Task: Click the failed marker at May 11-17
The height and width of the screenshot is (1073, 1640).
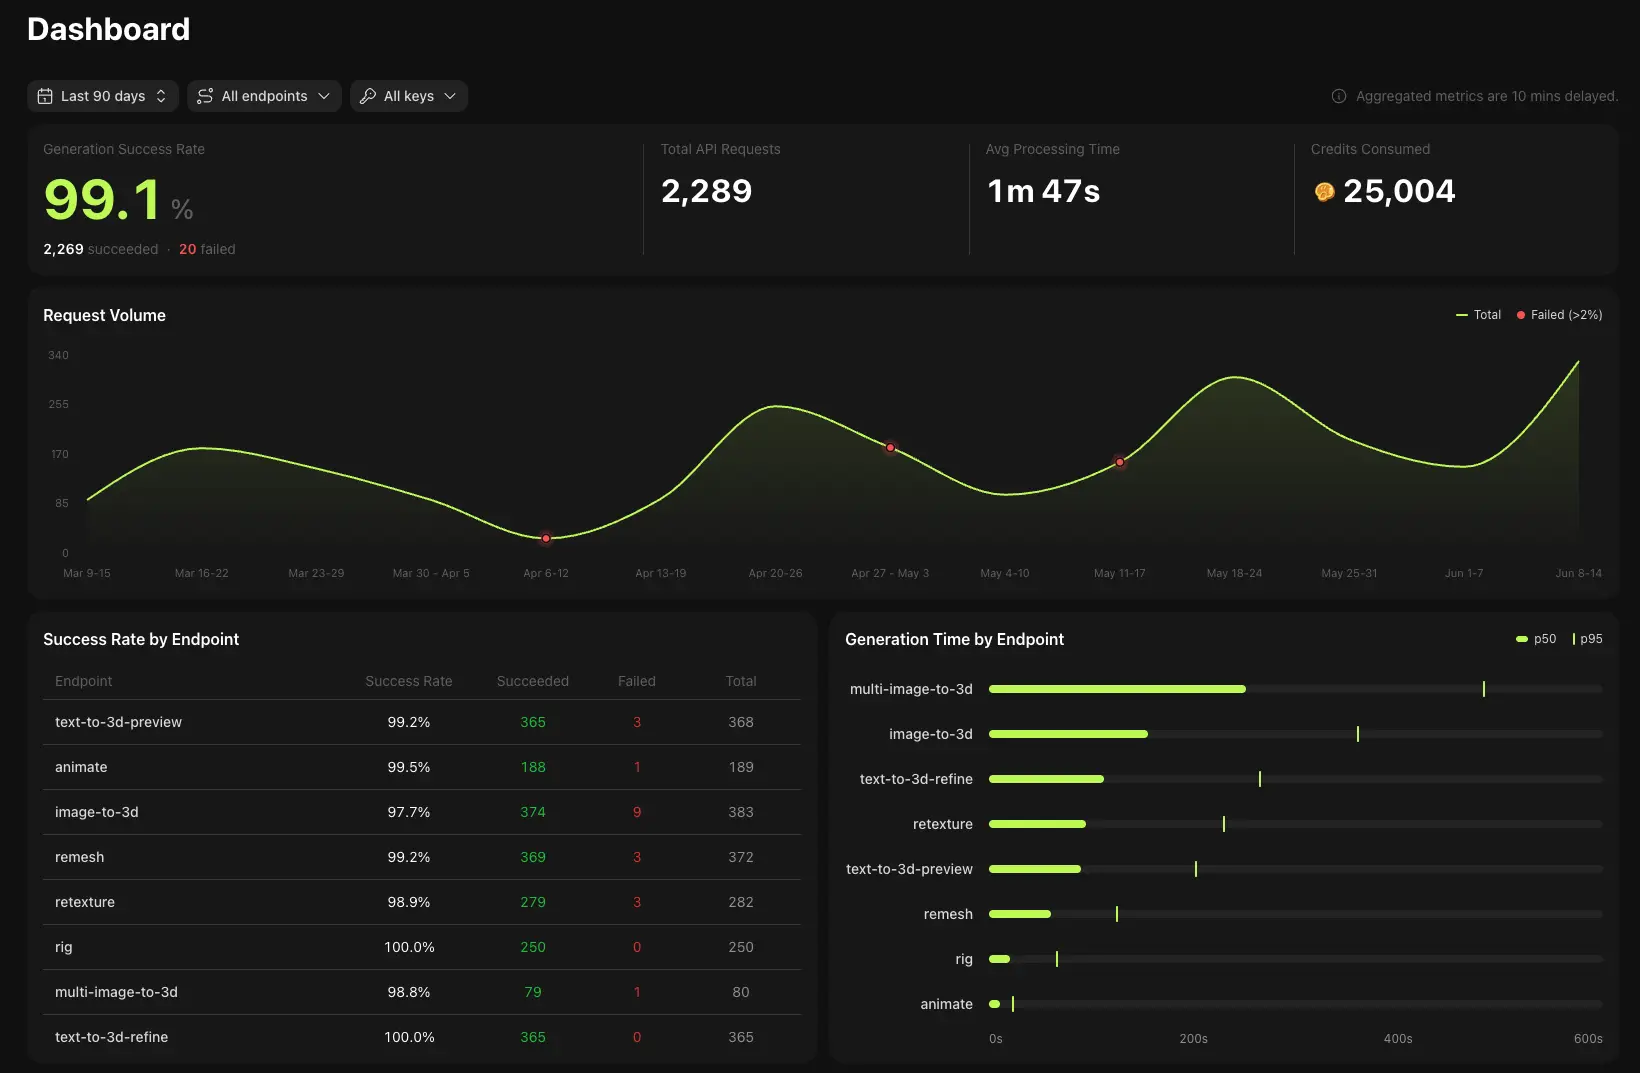Action: coord(1120,462)
